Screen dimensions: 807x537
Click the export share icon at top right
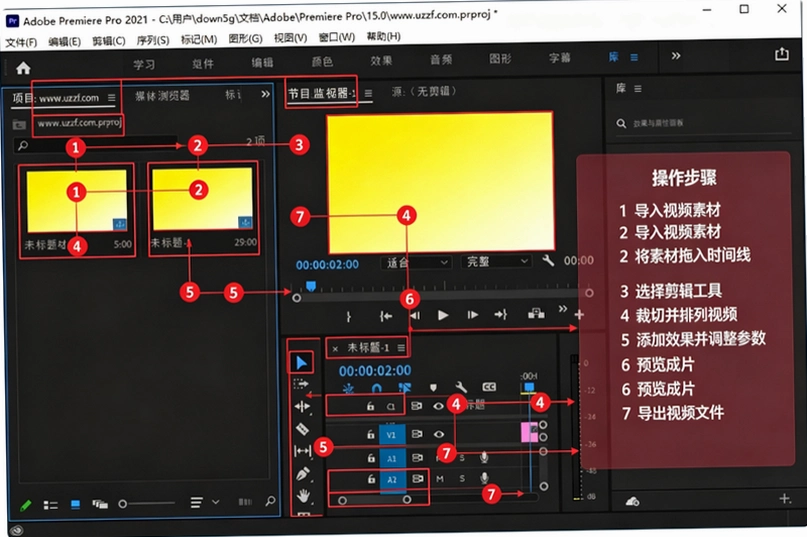[782, 54]
